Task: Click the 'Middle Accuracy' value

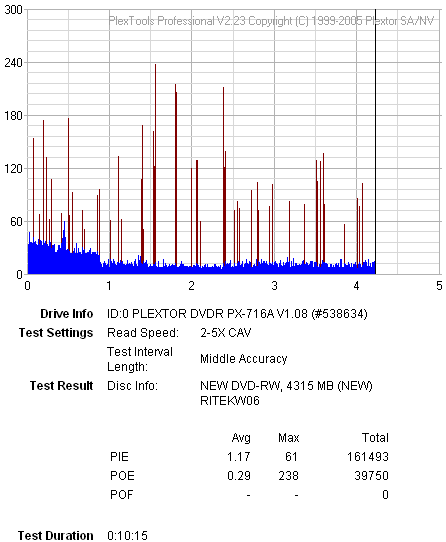Action: 243,359
